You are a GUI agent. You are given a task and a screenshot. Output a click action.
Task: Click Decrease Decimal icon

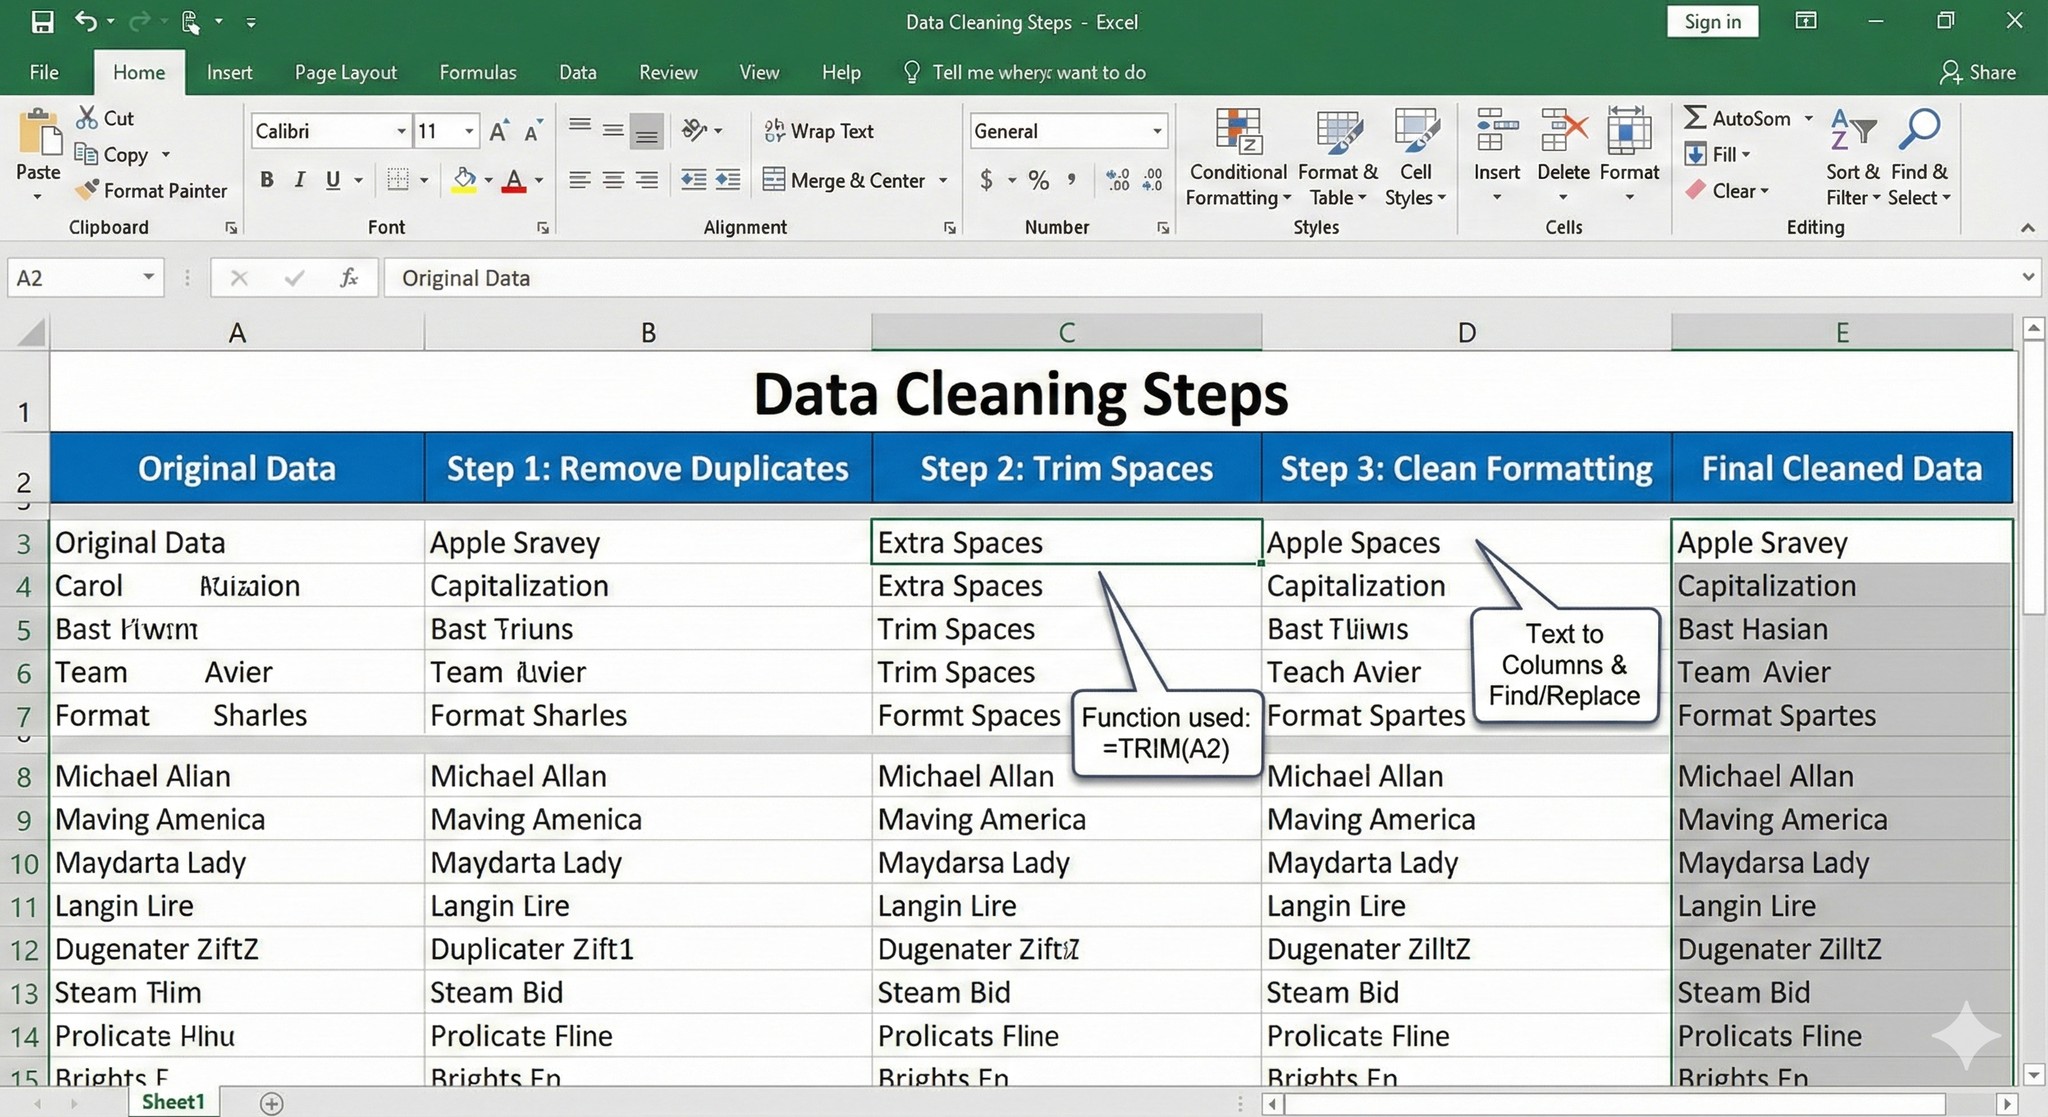1153,180
